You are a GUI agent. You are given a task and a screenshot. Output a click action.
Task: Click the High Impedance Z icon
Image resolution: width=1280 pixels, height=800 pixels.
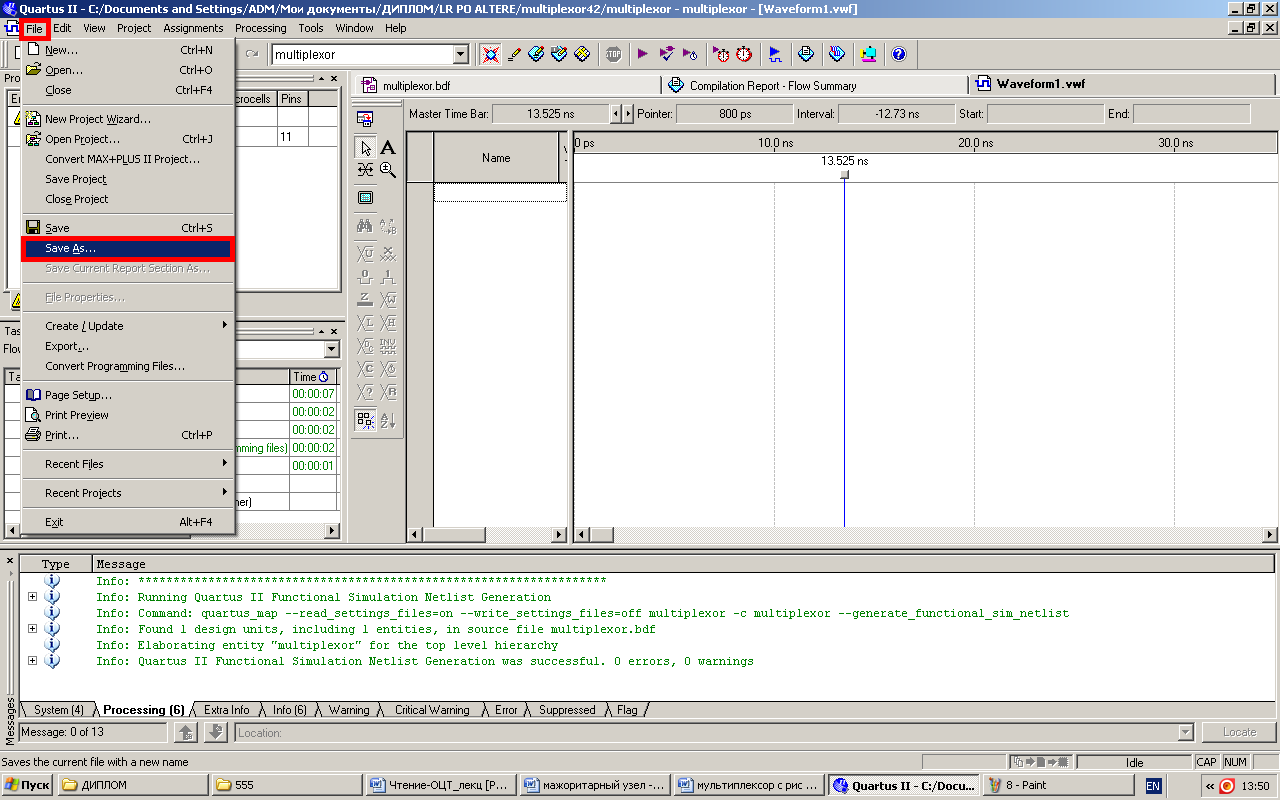coord(365,299)
